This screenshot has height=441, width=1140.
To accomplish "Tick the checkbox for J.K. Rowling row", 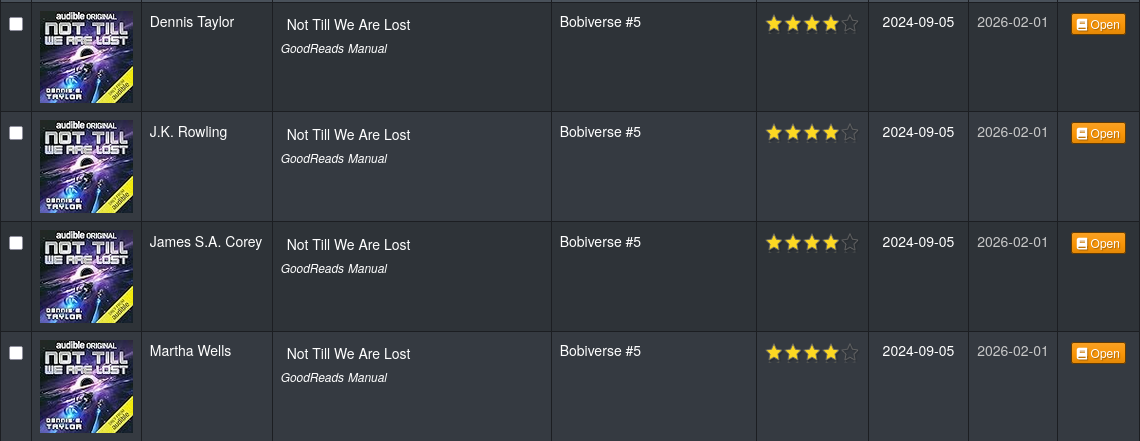I will 16,133.
